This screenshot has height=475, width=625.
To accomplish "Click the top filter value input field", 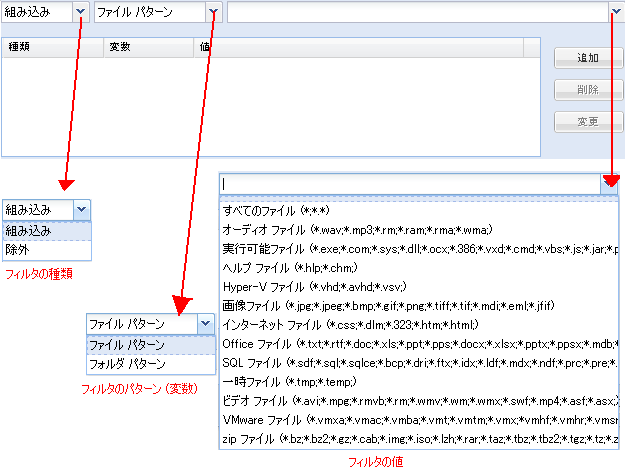I will [418, 12].
